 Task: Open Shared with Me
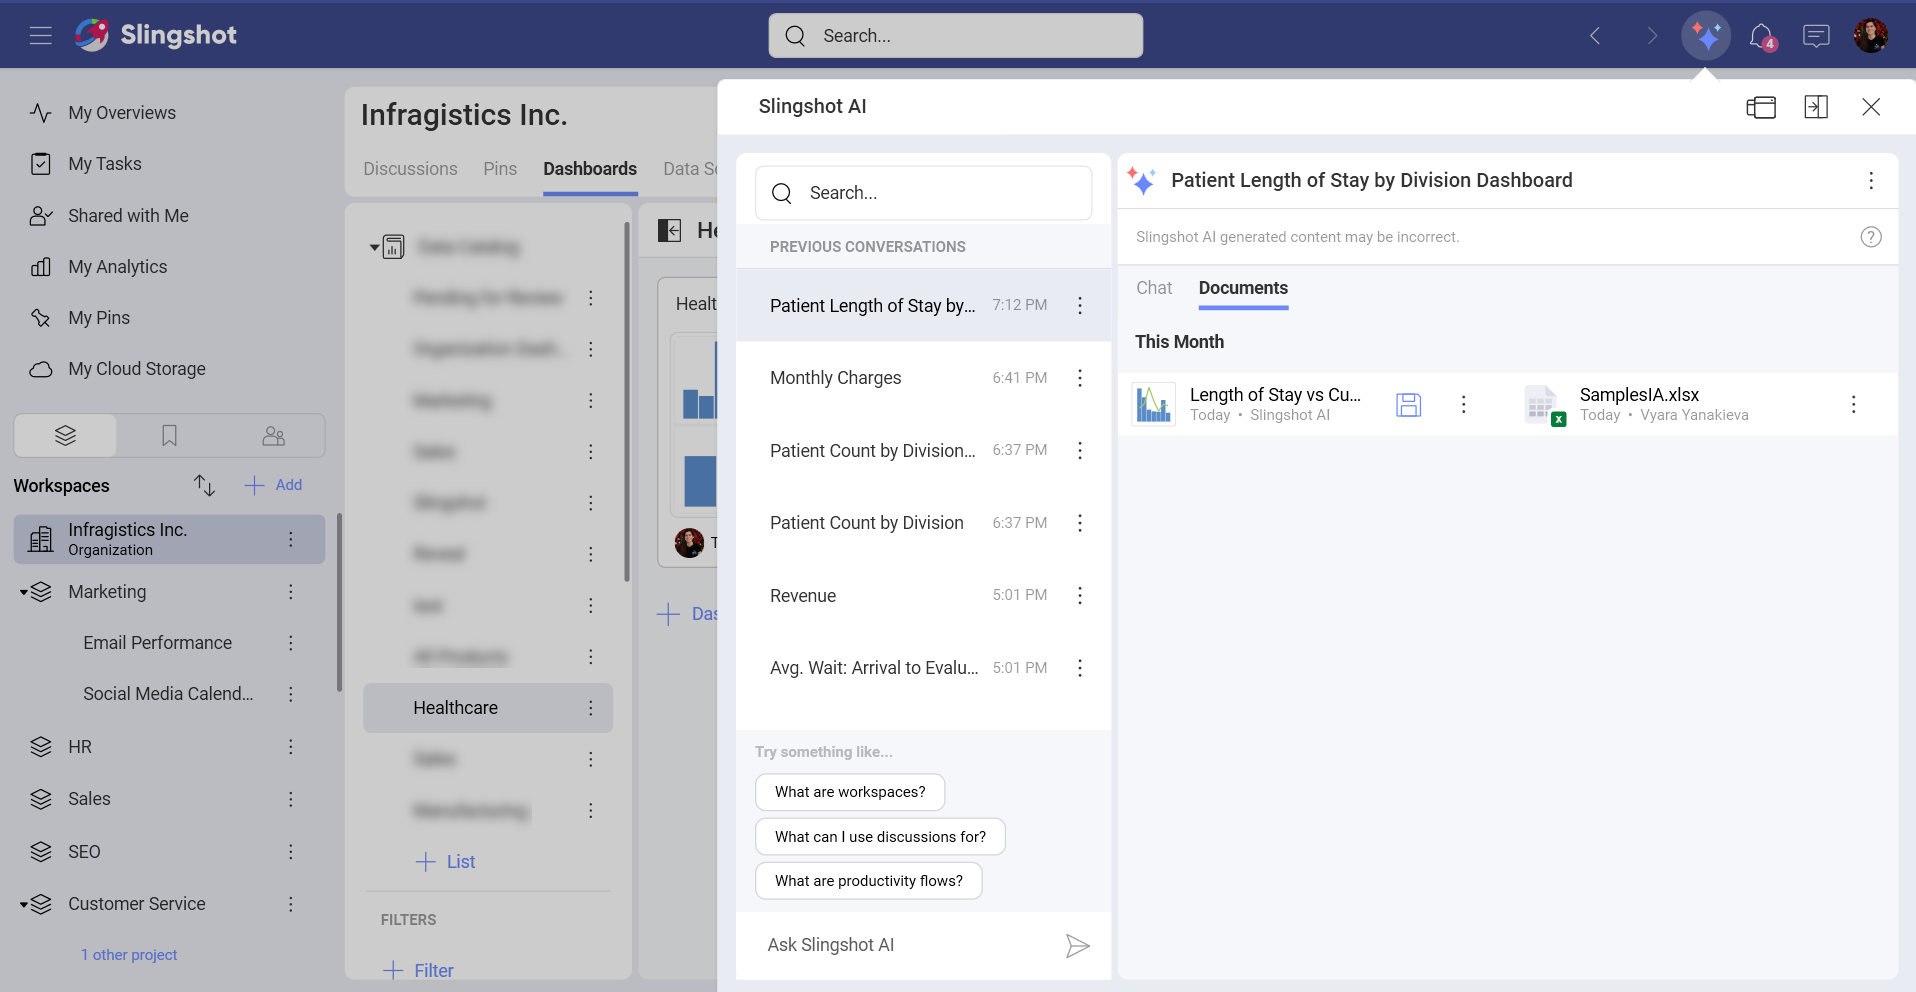128,216
